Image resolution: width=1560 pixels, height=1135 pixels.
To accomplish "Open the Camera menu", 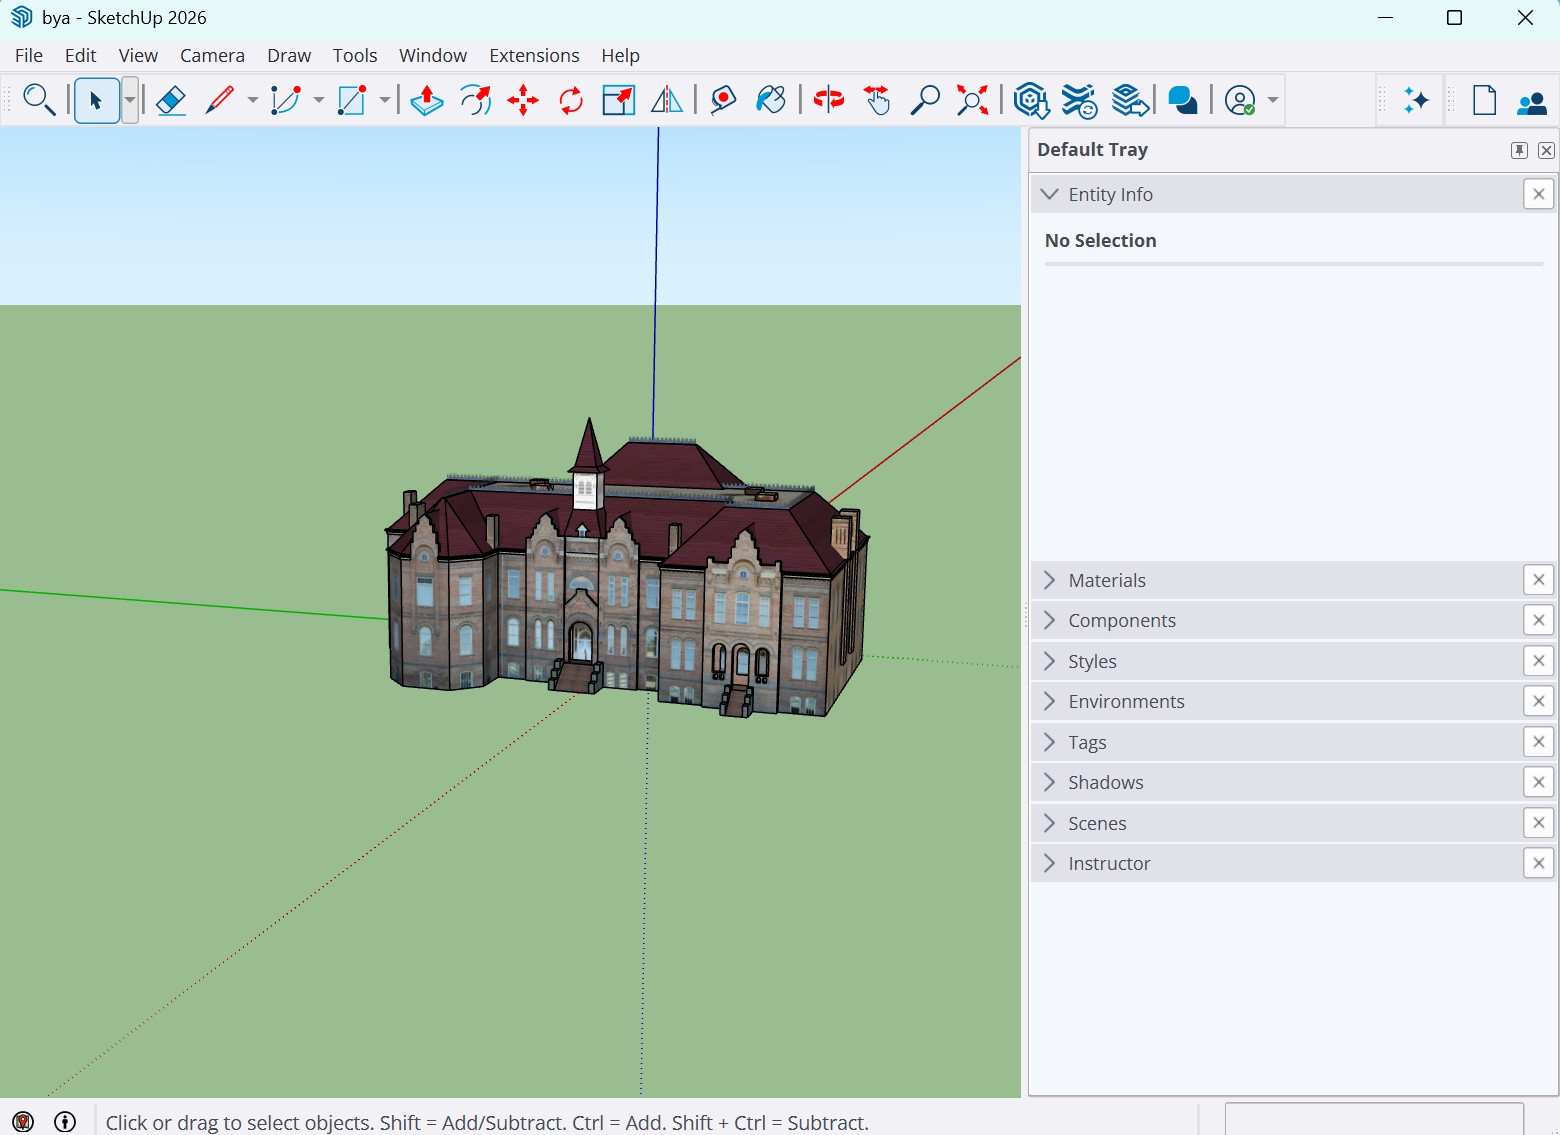I will coord(212,55).
